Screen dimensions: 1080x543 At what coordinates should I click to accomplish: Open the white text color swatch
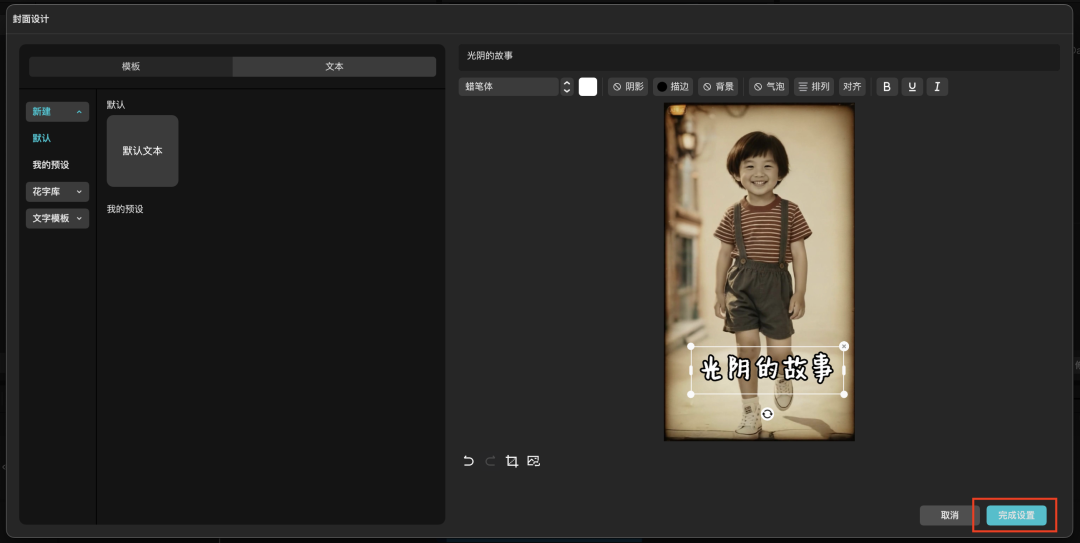pos(588,87)
